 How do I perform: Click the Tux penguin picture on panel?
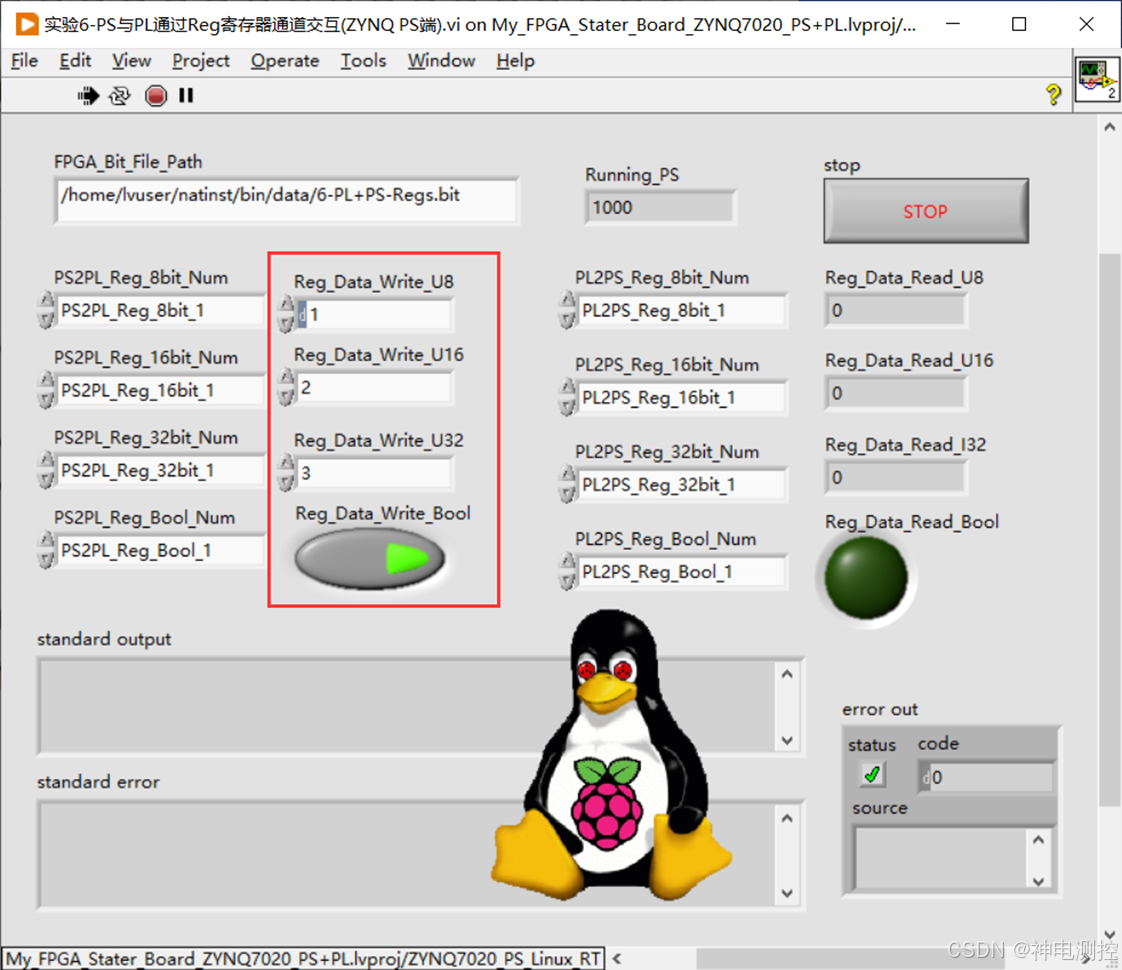click(x=610, y=755)
